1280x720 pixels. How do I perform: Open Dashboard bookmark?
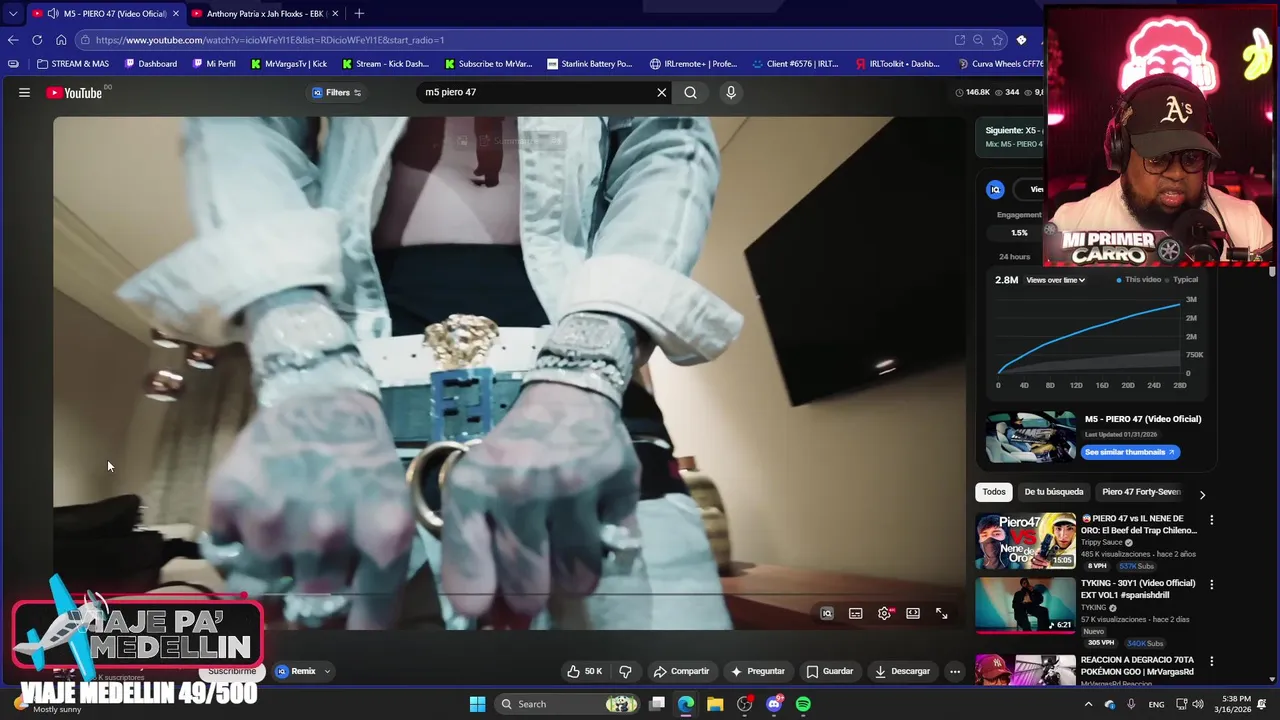151,64
